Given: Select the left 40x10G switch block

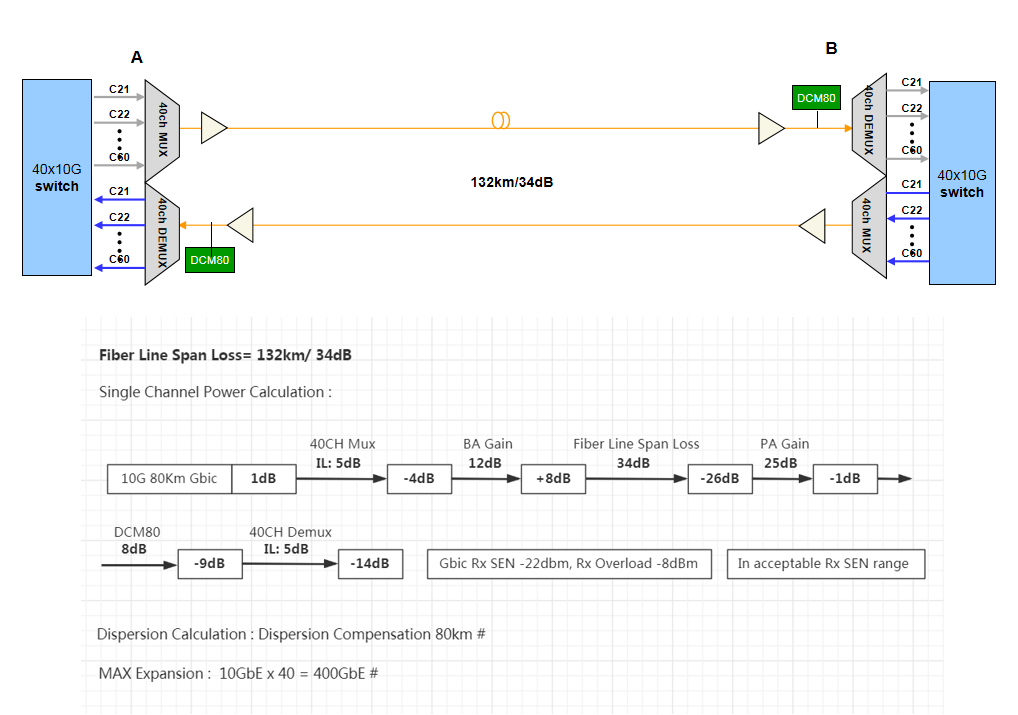Looking at the screenshot, I should click(x=57, y=178).
